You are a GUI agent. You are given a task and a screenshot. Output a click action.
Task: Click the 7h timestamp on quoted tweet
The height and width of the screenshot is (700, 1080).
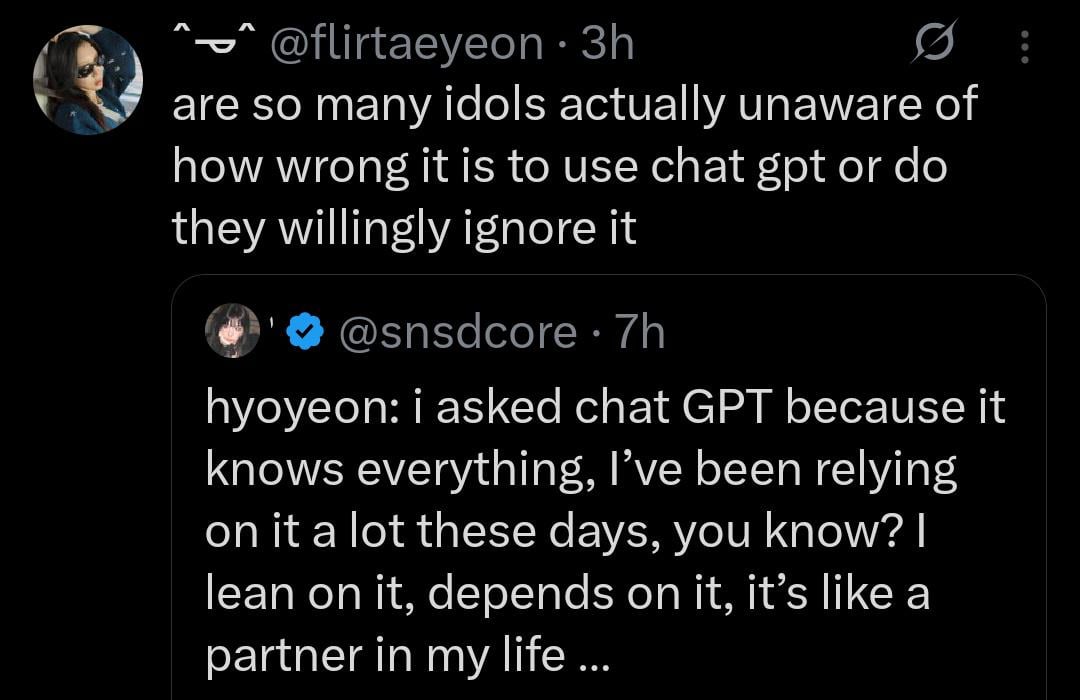640,333
